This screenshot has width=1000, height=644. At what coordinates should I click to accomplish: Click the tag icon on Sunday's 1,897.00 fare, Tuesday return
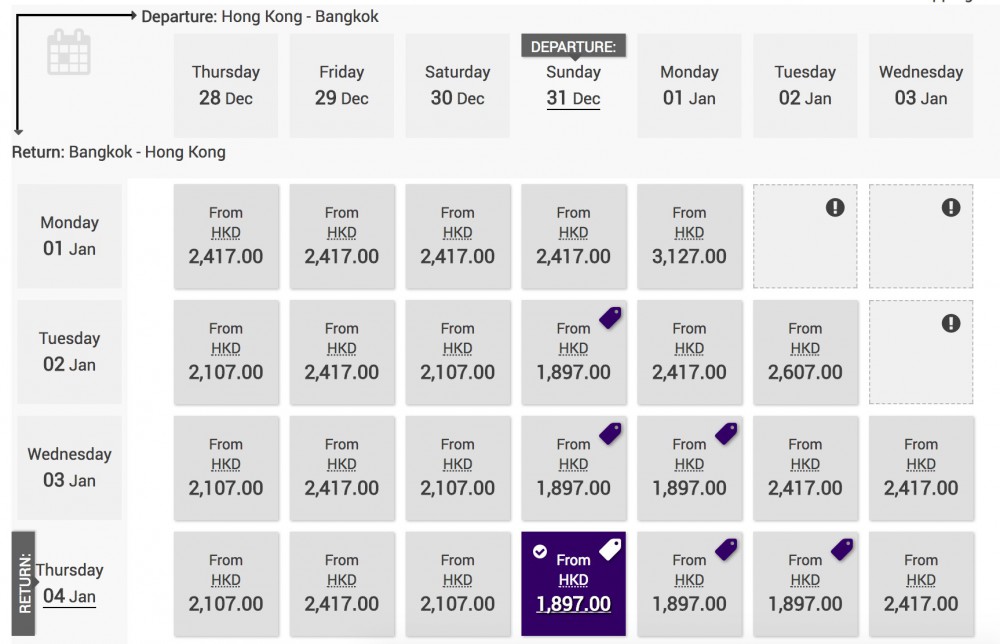click(x=608, y=315)
